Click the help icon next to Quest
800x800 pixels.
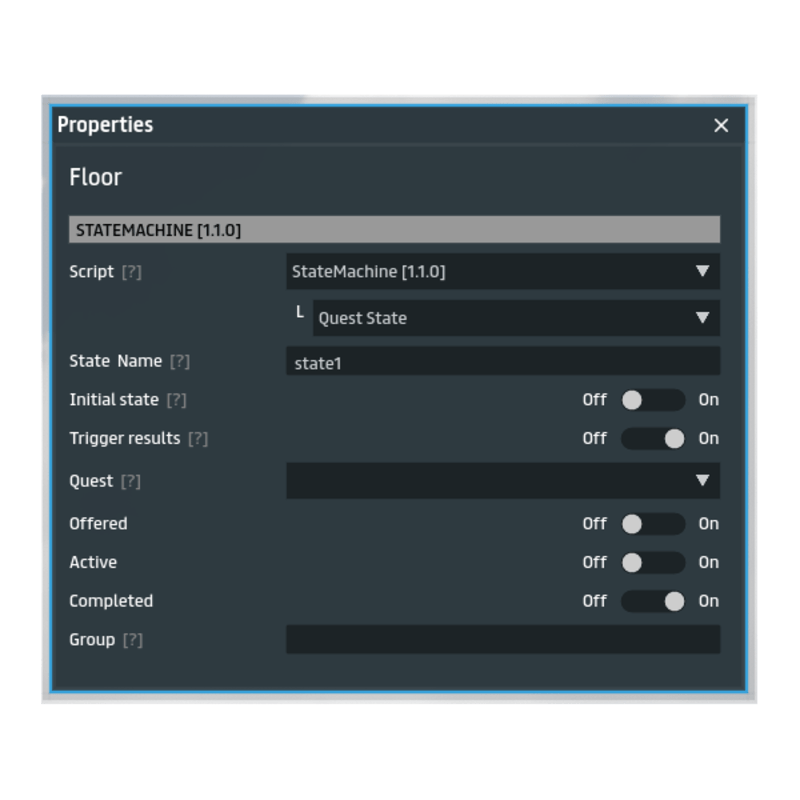131,482
